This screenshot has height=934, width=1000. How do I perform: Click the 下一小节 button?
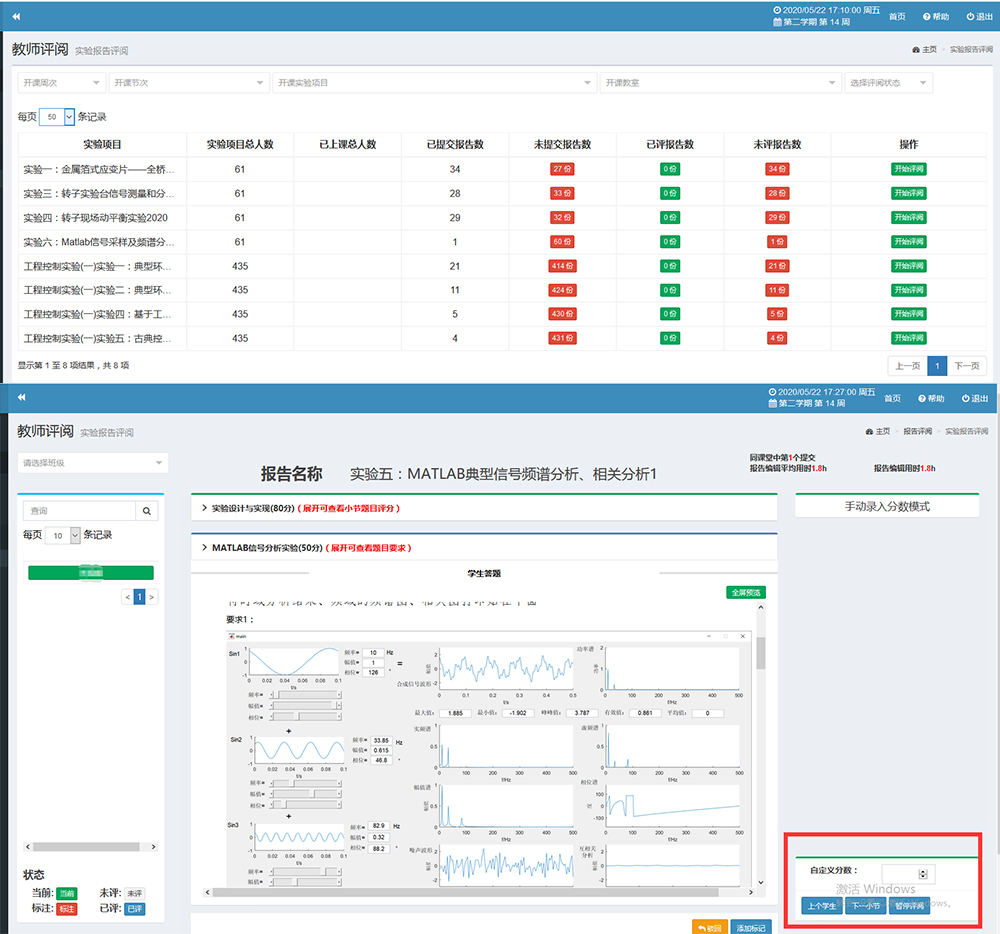coord(865,906)
